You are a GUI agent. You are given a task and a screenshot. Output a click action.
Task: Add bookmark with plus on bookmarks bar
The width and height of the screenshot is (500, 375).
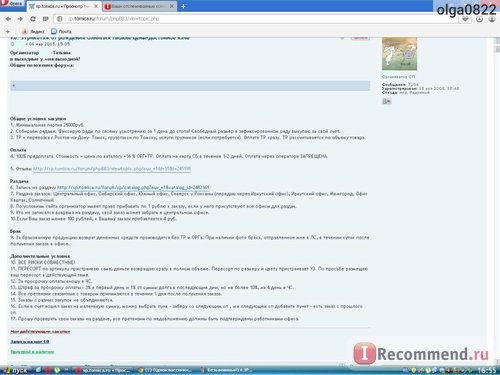click(x=8, y=32)
